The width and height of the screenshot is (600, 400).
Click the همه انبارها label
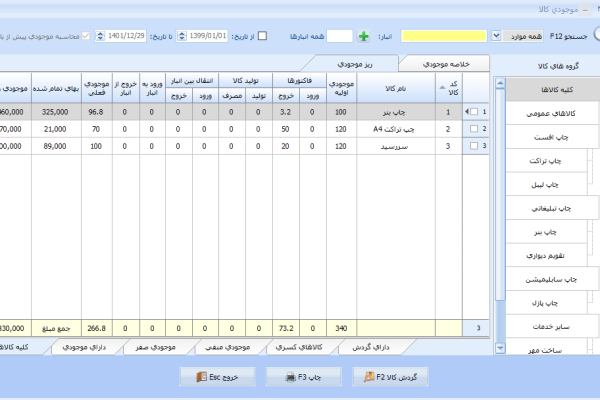[x=307, y=36]
